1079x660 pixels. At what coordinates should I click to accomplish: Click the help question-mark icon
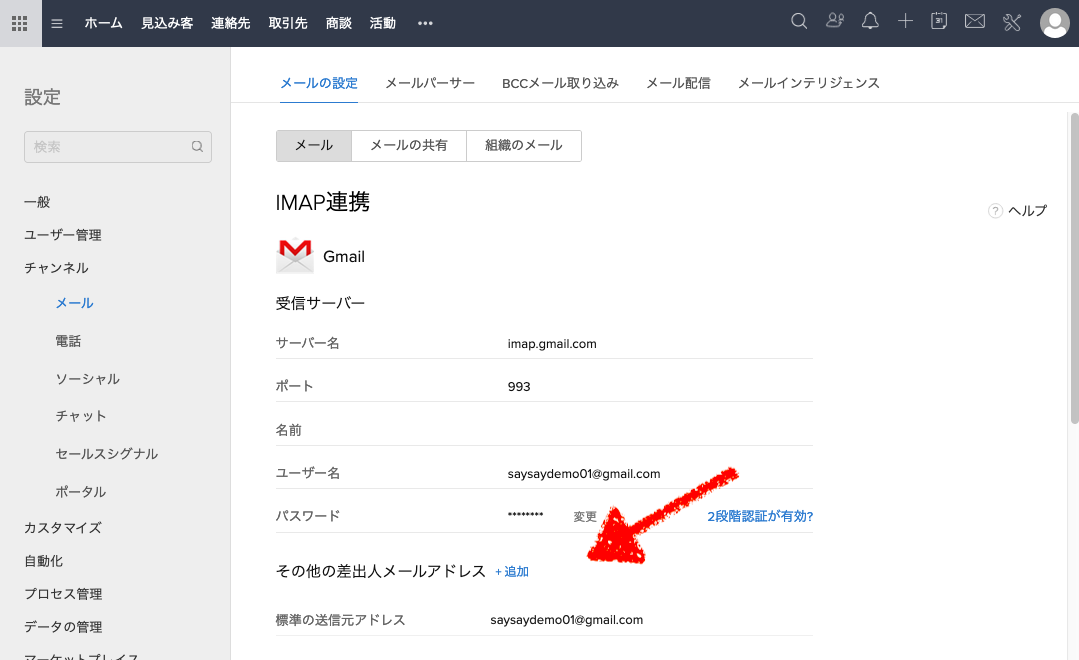tap(995, 210)
